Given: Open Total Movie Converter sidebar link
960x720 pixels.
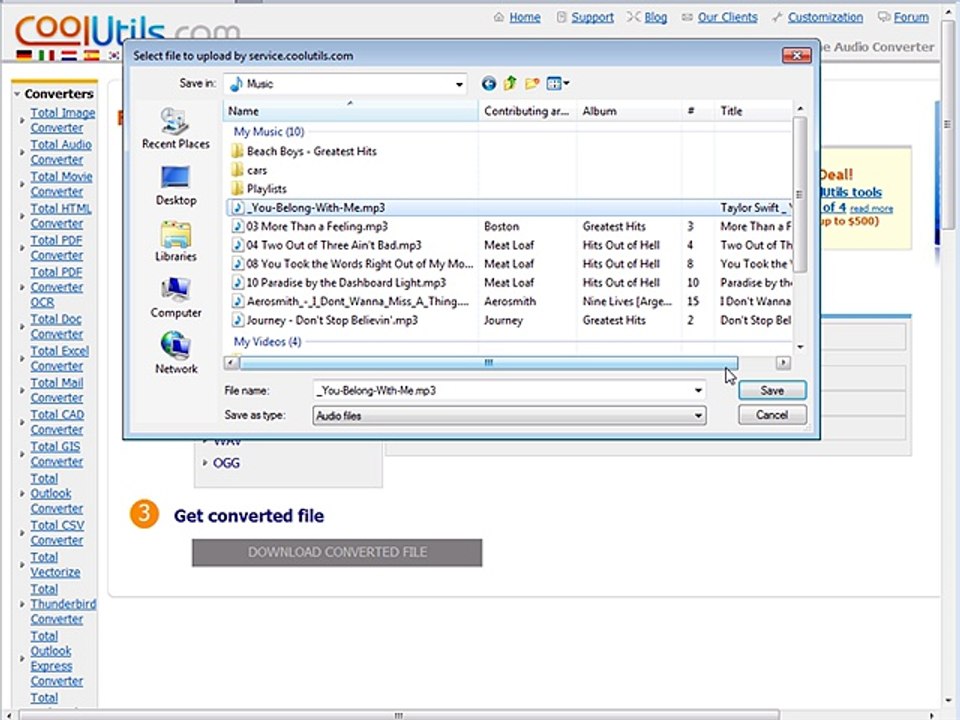Looking at the screenshot, I should (61, 184).
